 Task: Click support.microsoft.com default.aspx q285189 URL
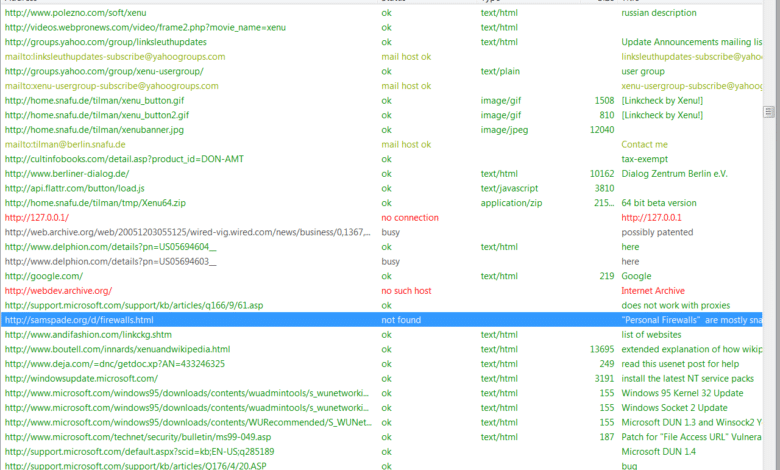coord(139,452)
